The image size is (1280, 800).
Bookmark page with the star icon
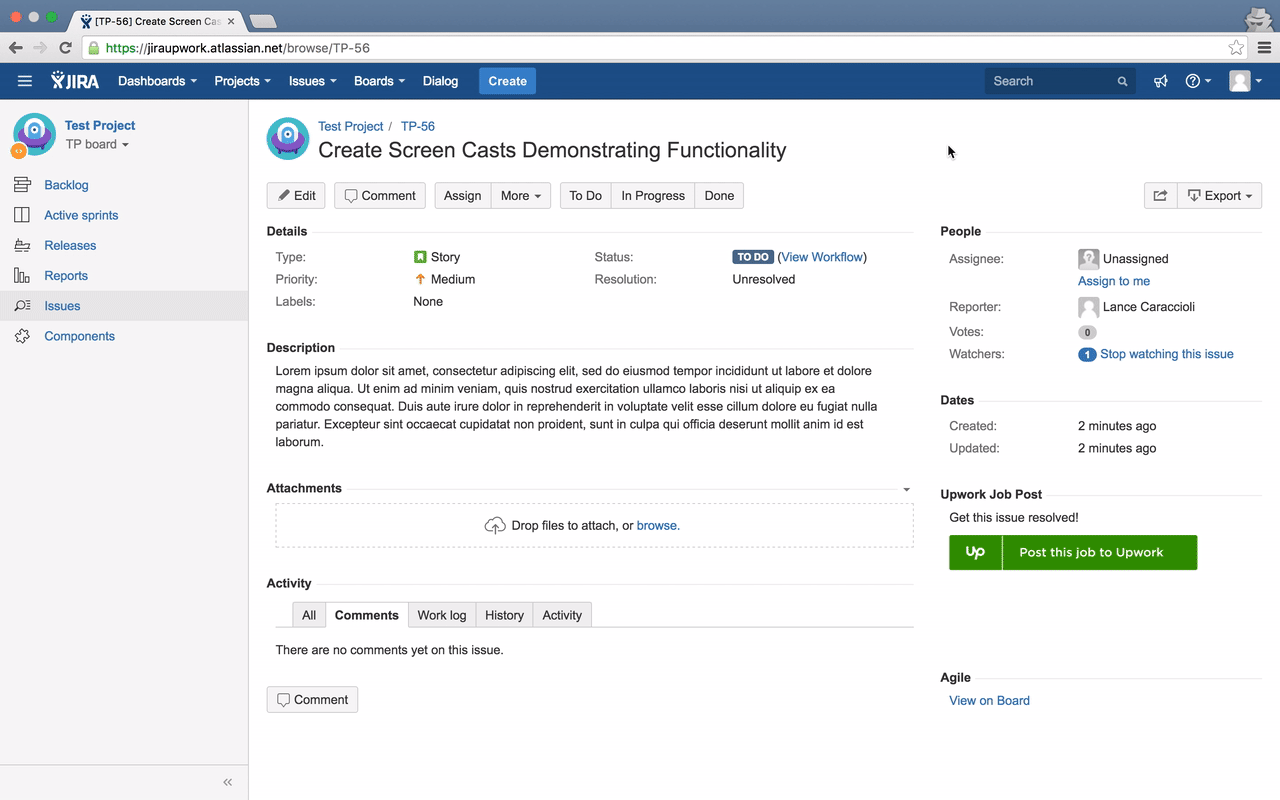pyautogui.click(x=1236, y=47)
